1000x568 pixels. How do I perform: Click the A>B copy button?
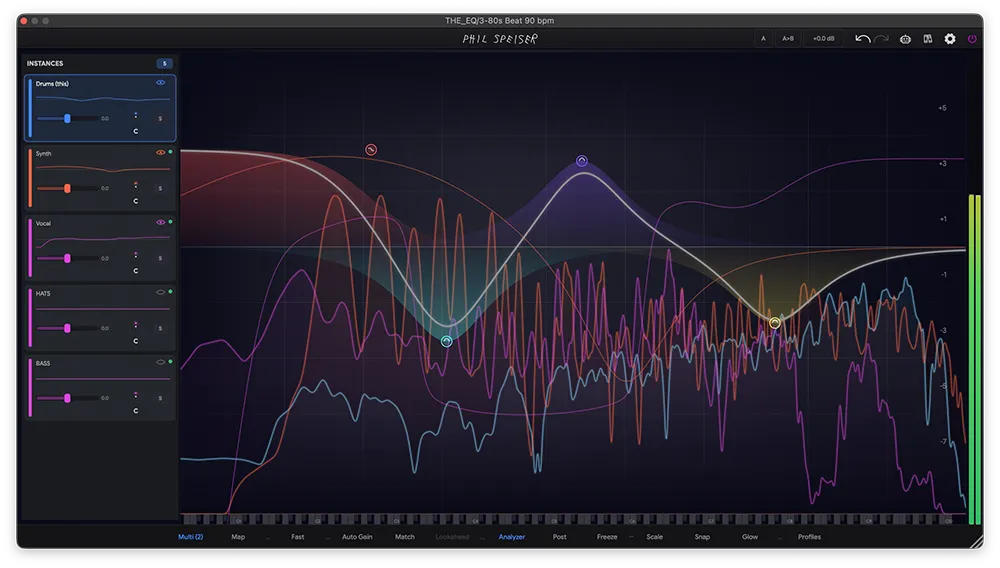point(788,39)
